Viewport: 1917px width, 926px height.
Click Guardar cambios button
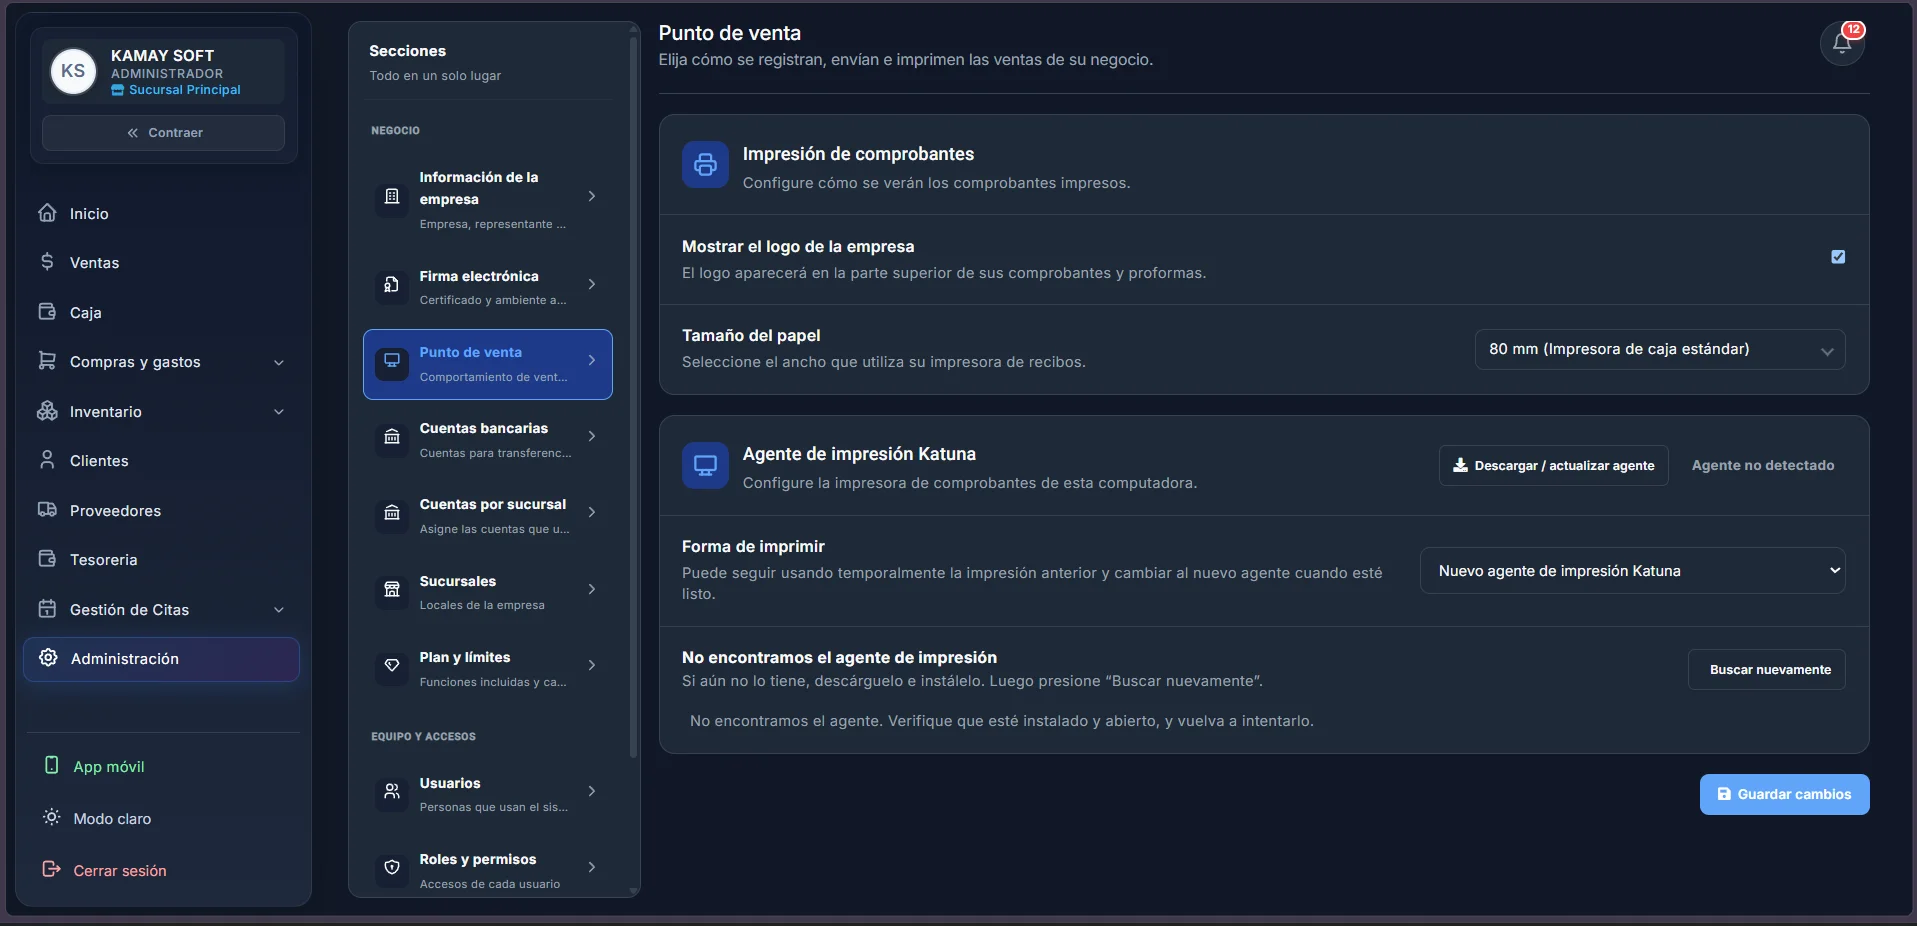1784,794
